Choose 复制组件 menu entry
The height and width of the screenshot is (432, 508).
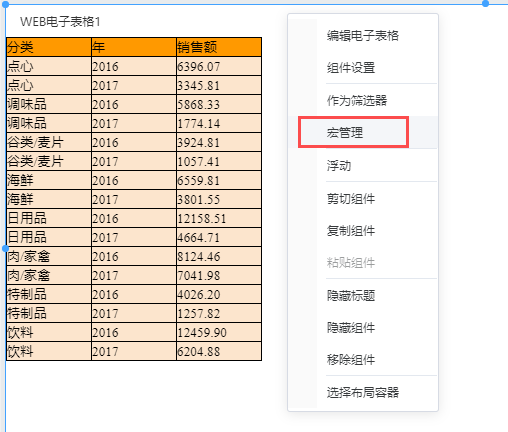[x=363, y=231]
